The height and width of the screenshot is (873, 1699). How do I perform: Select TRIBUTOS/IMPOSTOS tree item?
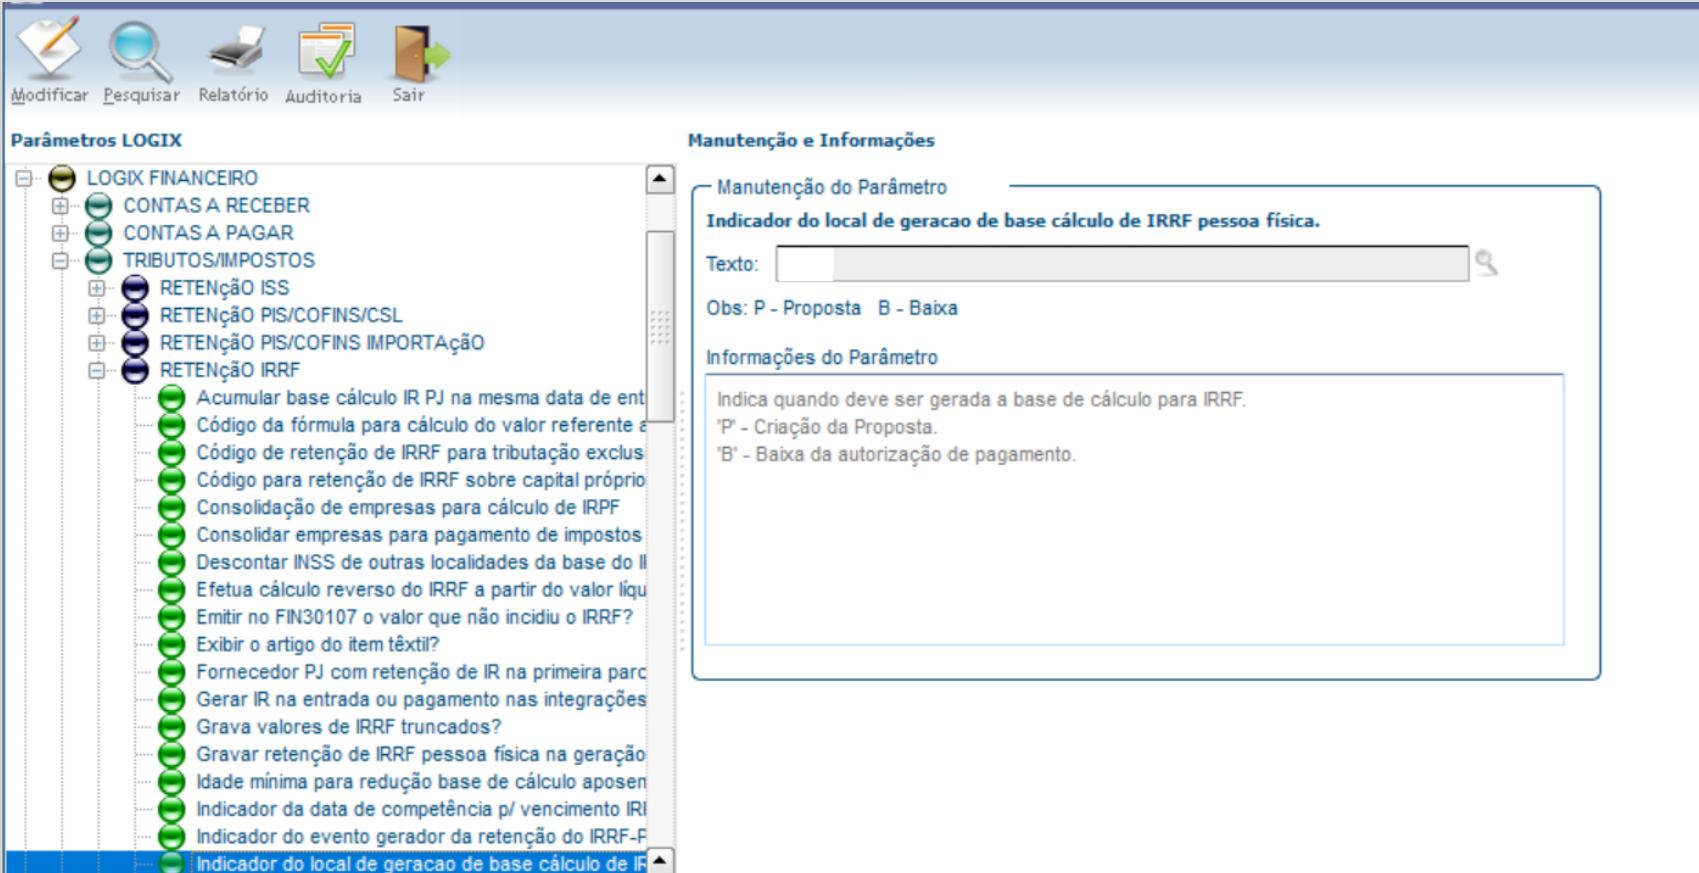(x=218, y=261)
